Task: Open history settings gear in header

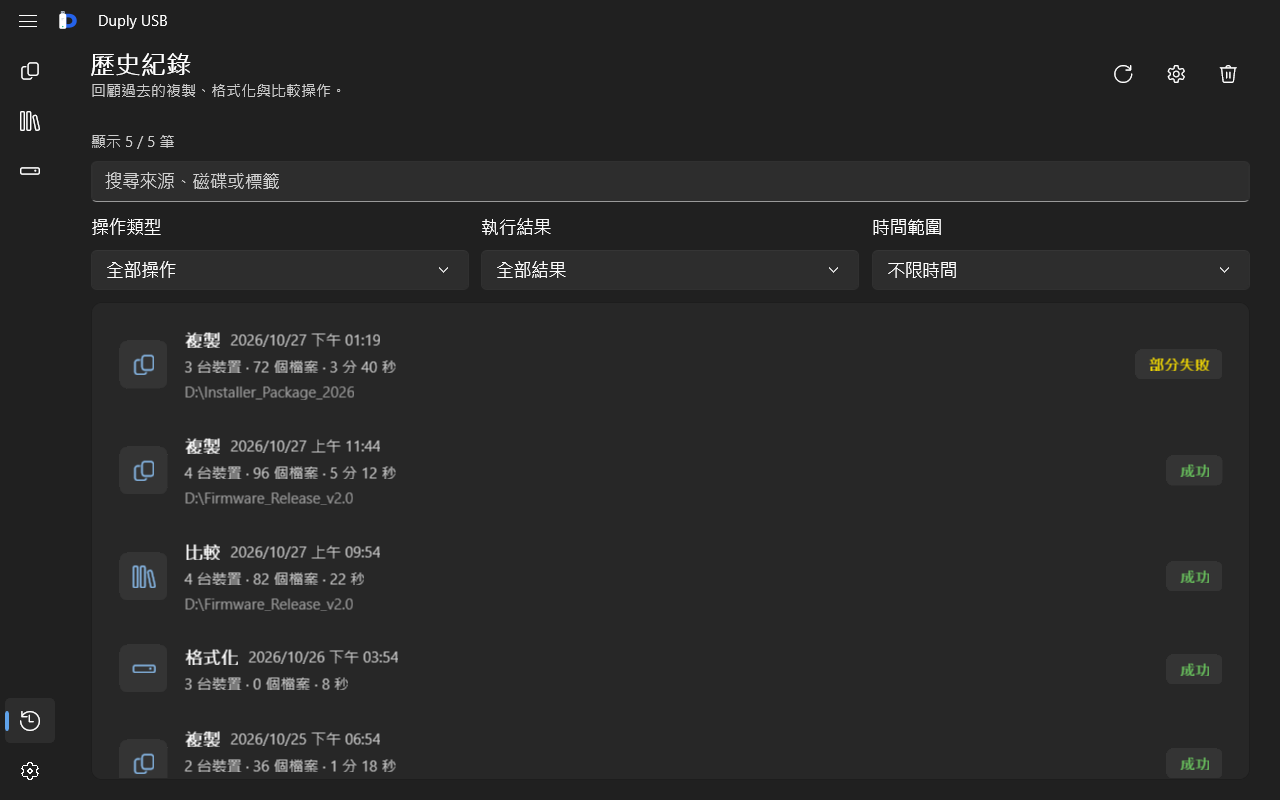Action: pyautogui.click(x=1176, y=74)
